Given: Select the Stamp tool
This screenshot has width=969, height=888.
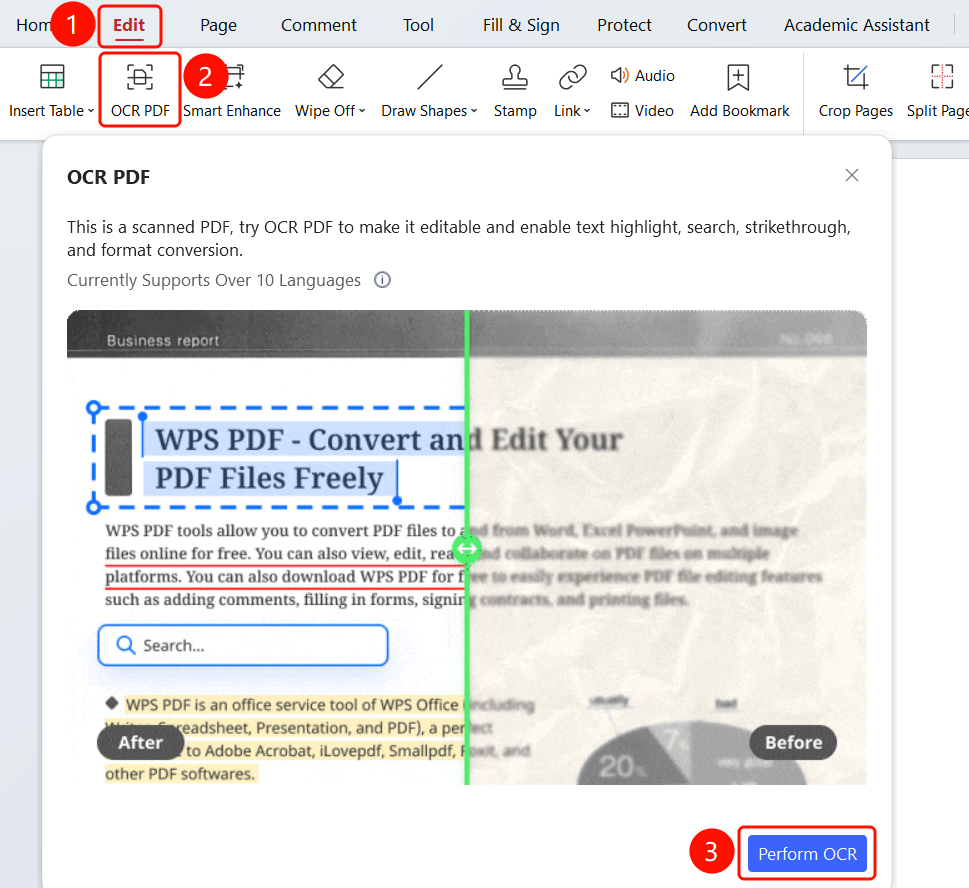Looking at the screenshot, I should point(515,91).
